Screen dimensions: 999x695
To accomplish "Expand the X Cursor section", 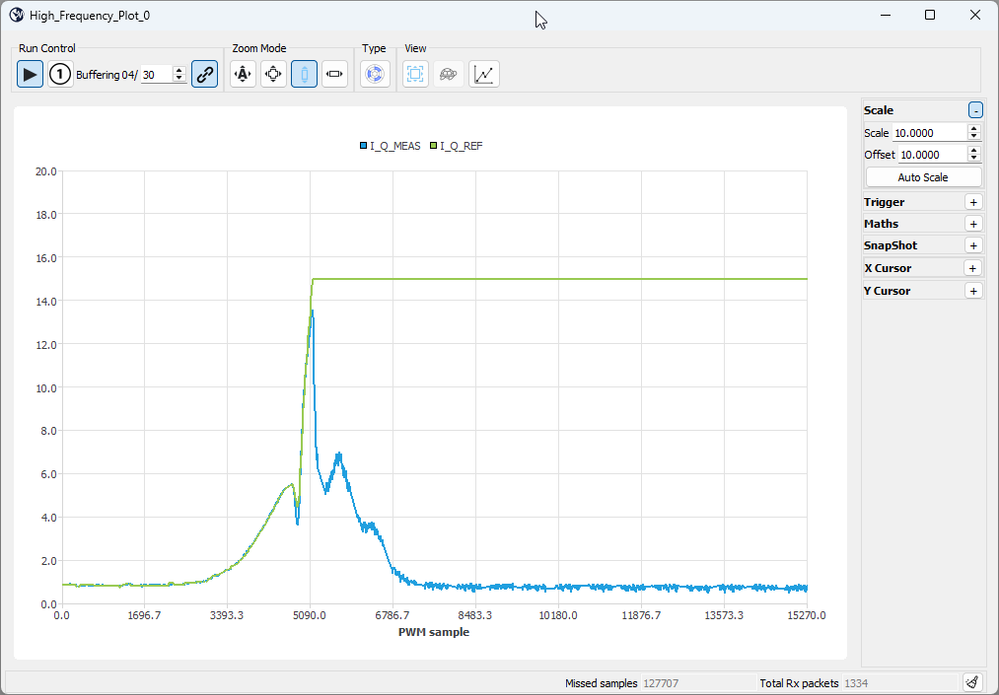I will tap(974, 268).
